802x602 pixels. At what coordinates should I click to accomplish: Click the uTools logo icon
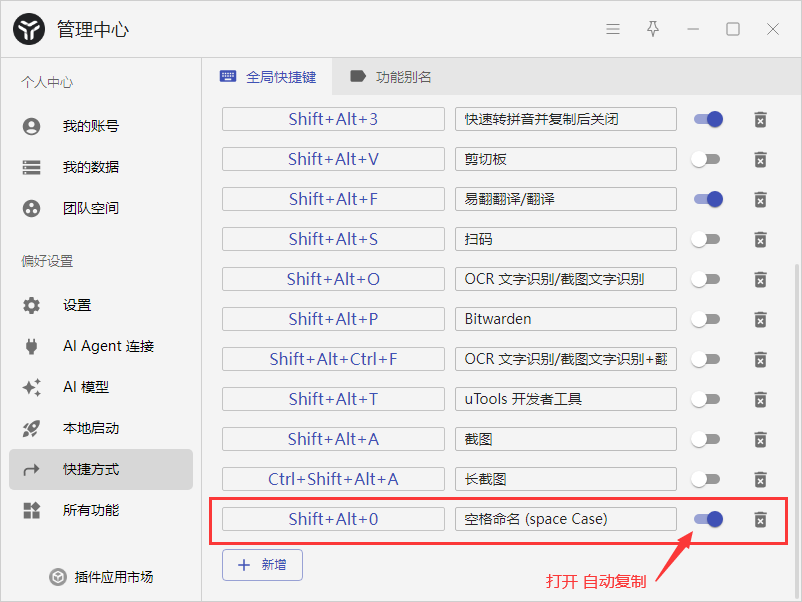pos(29,29)
